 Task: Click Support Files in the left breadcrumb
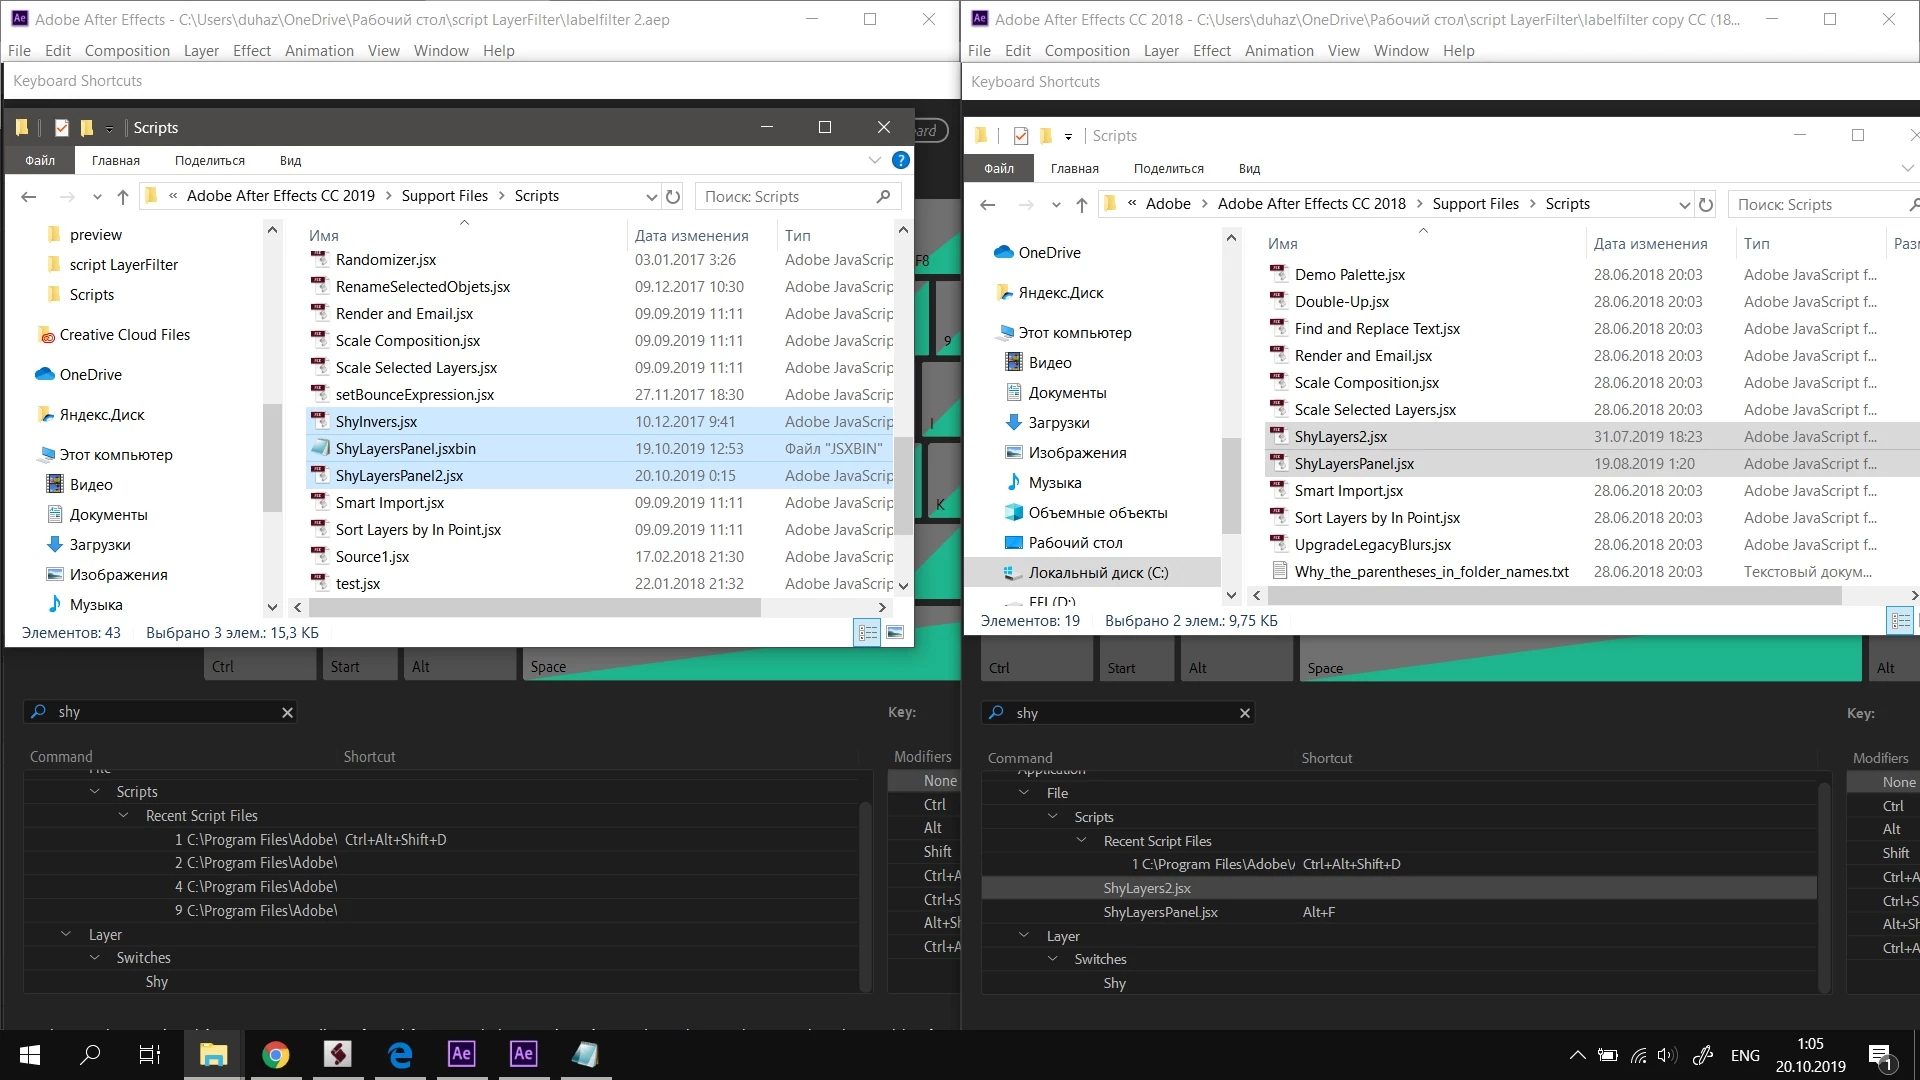click(x=444, y=196)
